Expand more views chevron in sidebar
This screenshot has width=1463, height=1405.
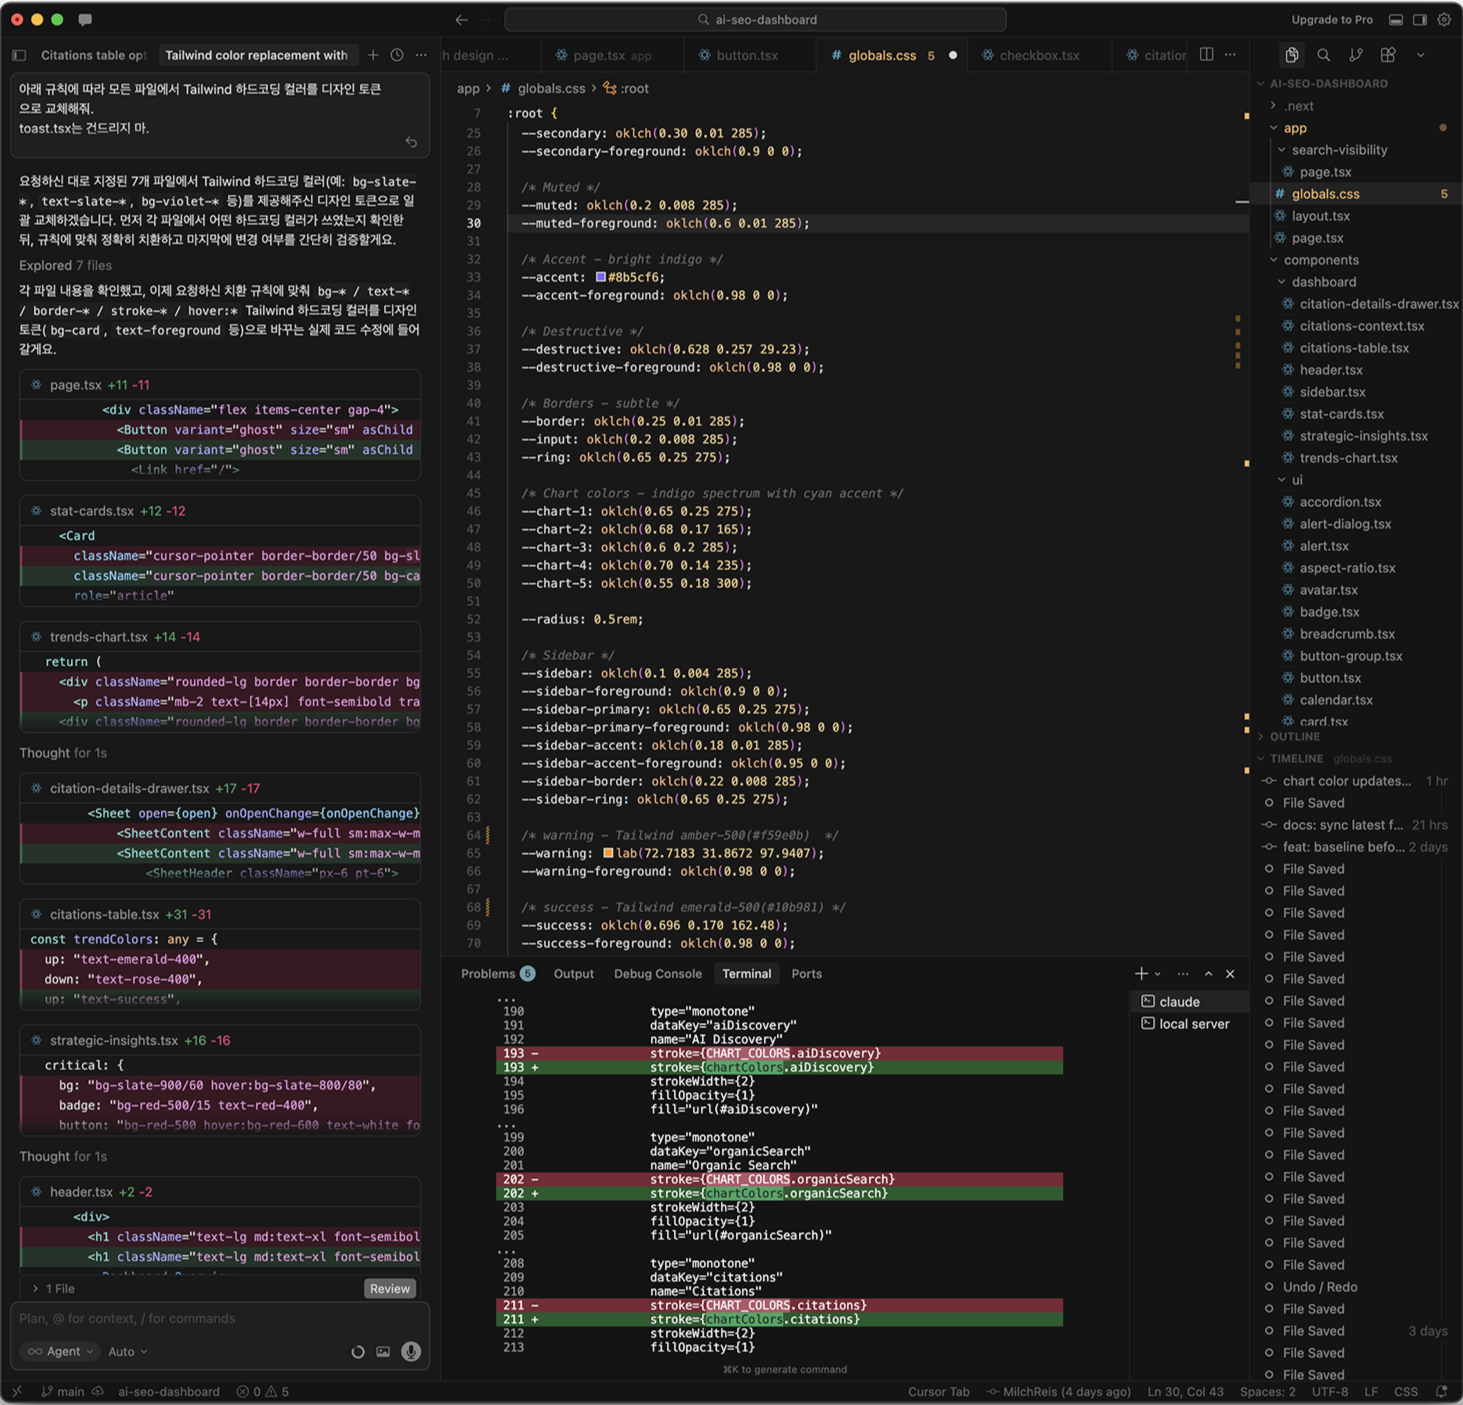coord(1420,55)
